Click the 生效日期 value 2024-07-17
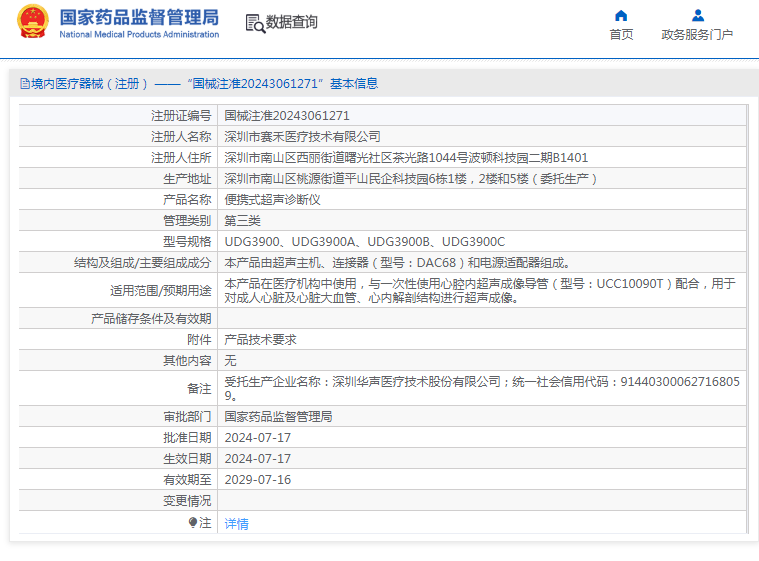759x561 pixels. [258, 458]
